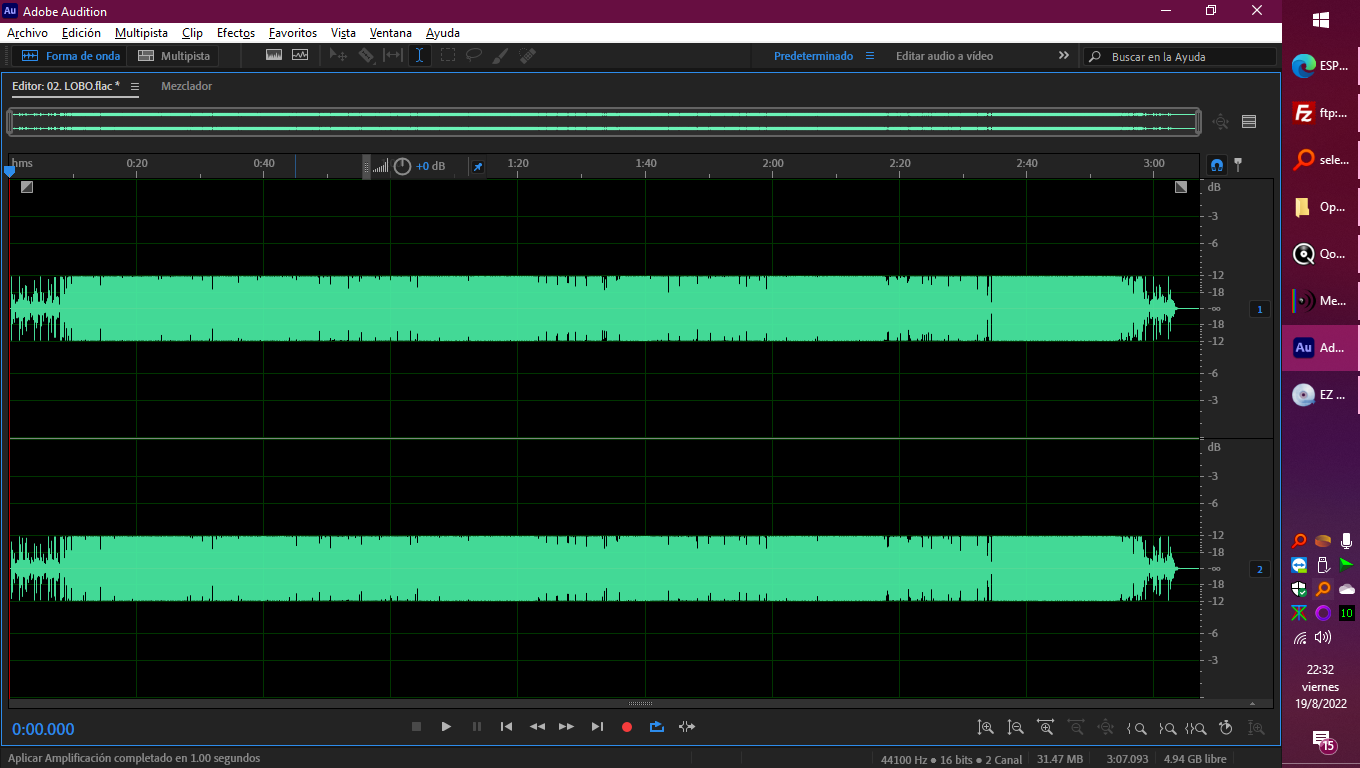Open the Efectos menu

(236, 33)
